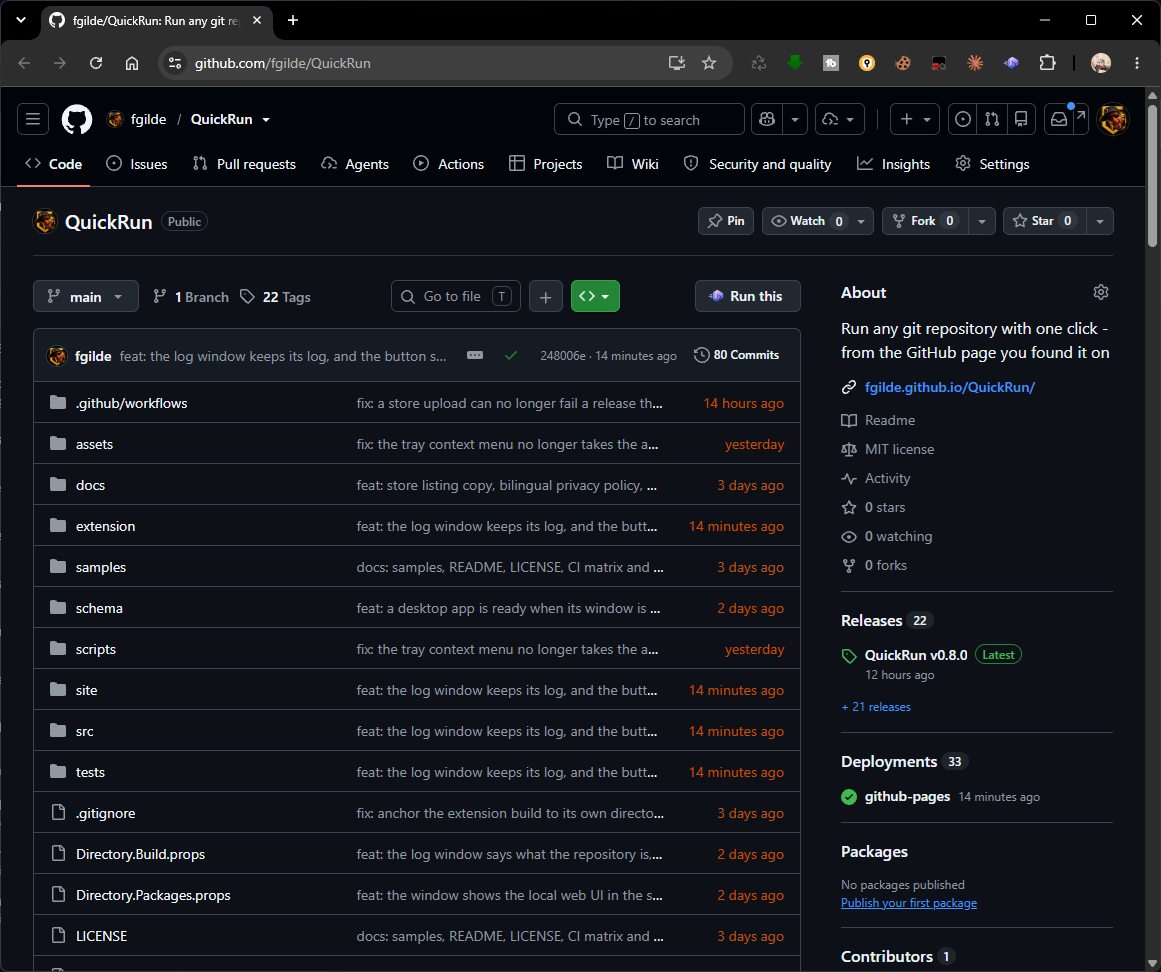Click the add file plus button

point(546,297)
